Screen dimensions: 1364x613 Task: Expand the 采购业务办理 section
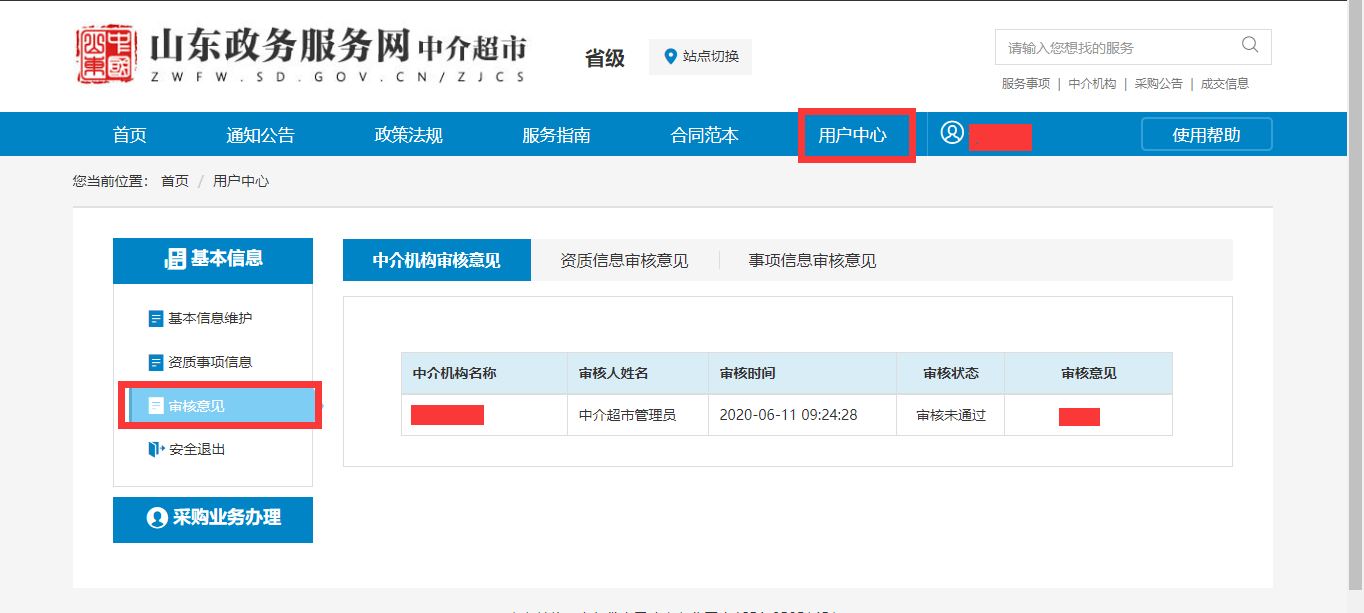tap(213, 518)
